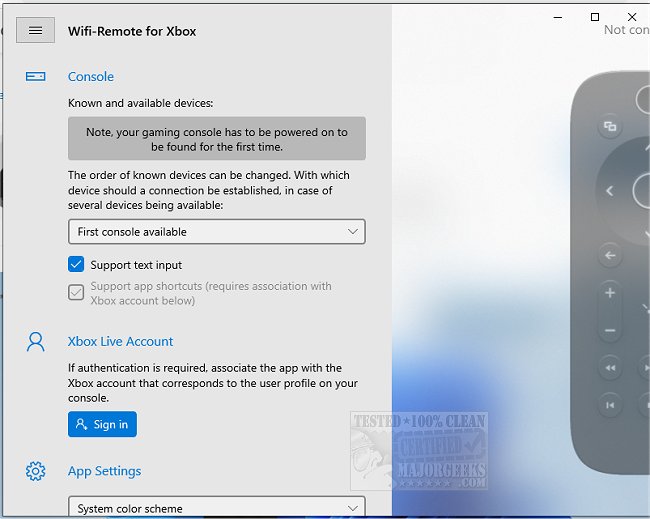Tap the D-pad center select button

(x=641, y=191)
